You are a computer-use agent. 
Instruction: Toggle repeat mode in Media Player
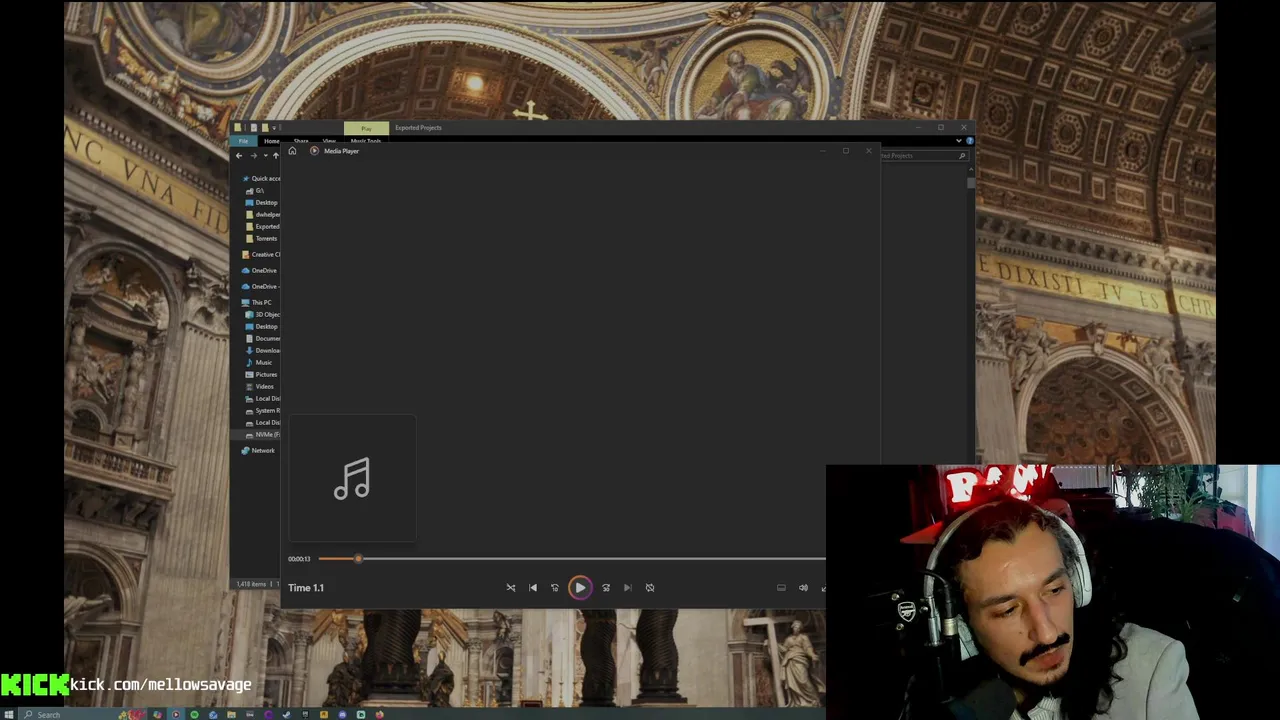(650, 588)
